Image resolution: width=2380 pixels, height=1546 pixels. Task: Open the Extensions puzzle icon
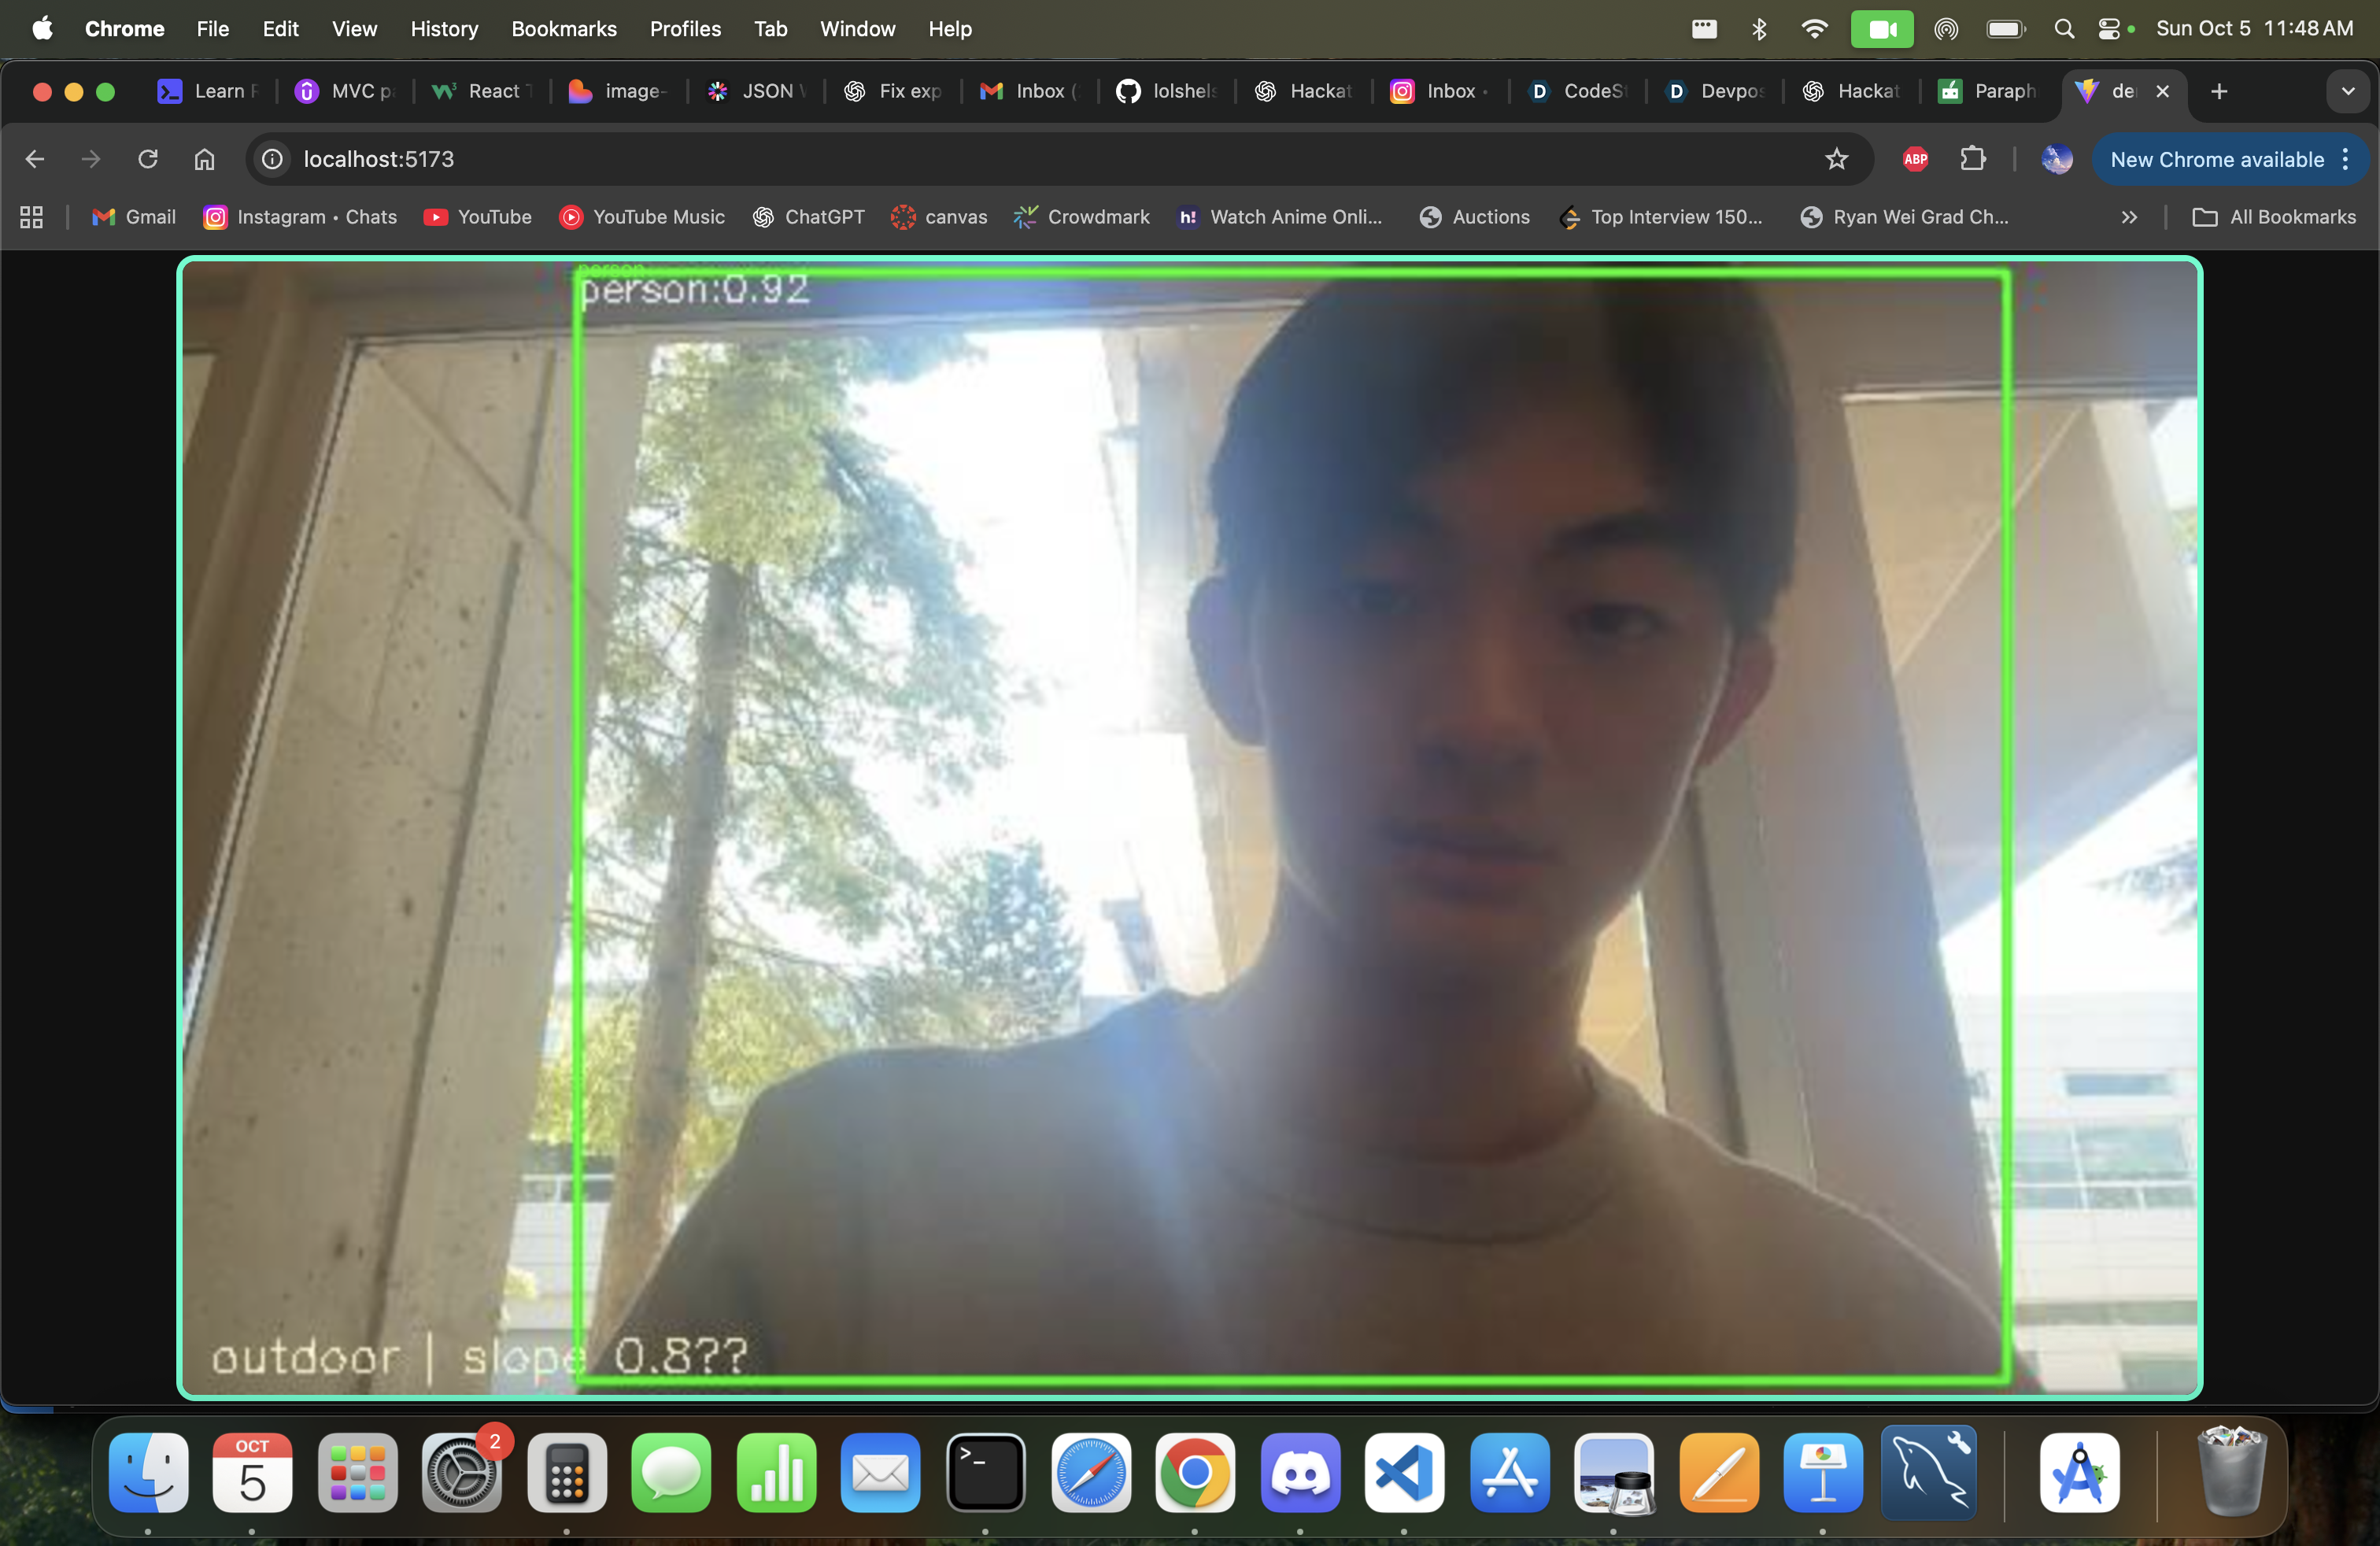point(1972,159)
